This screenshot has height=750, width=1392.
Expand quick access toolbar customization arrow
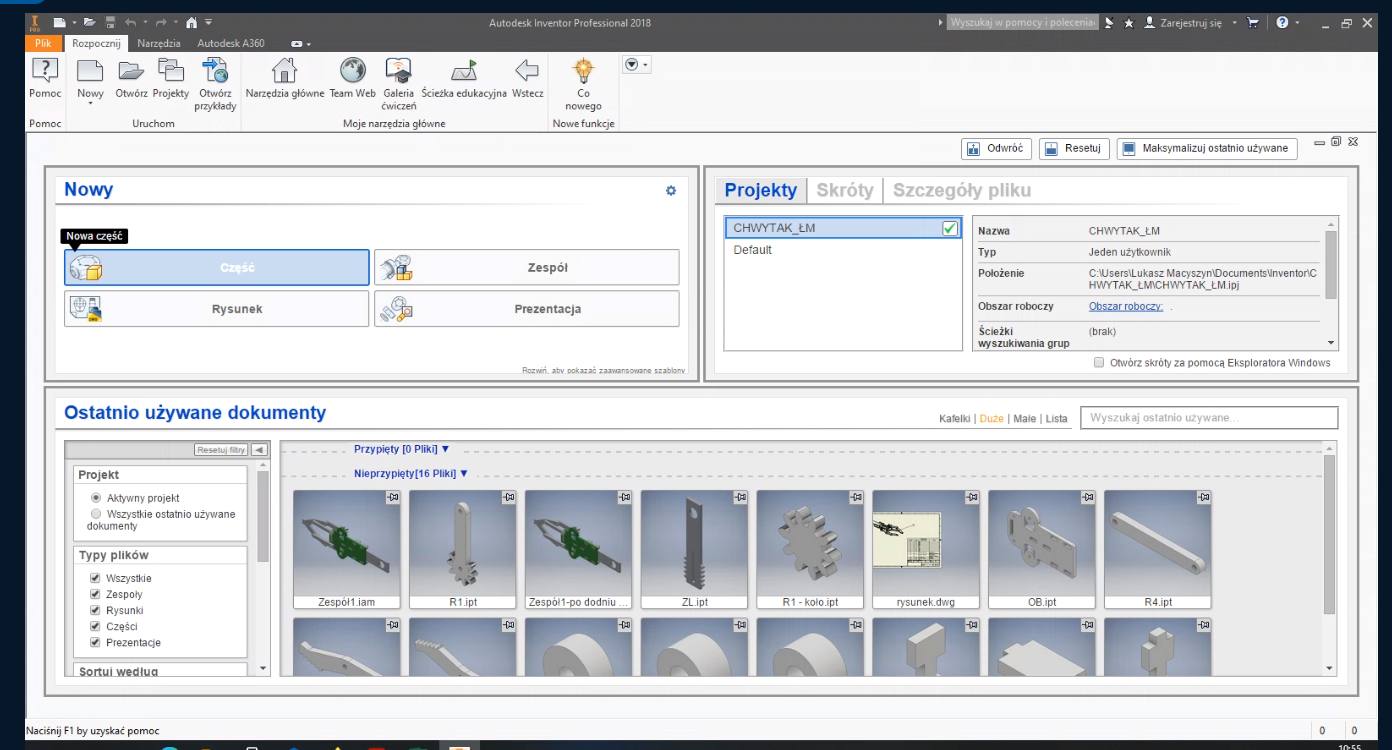209,21
